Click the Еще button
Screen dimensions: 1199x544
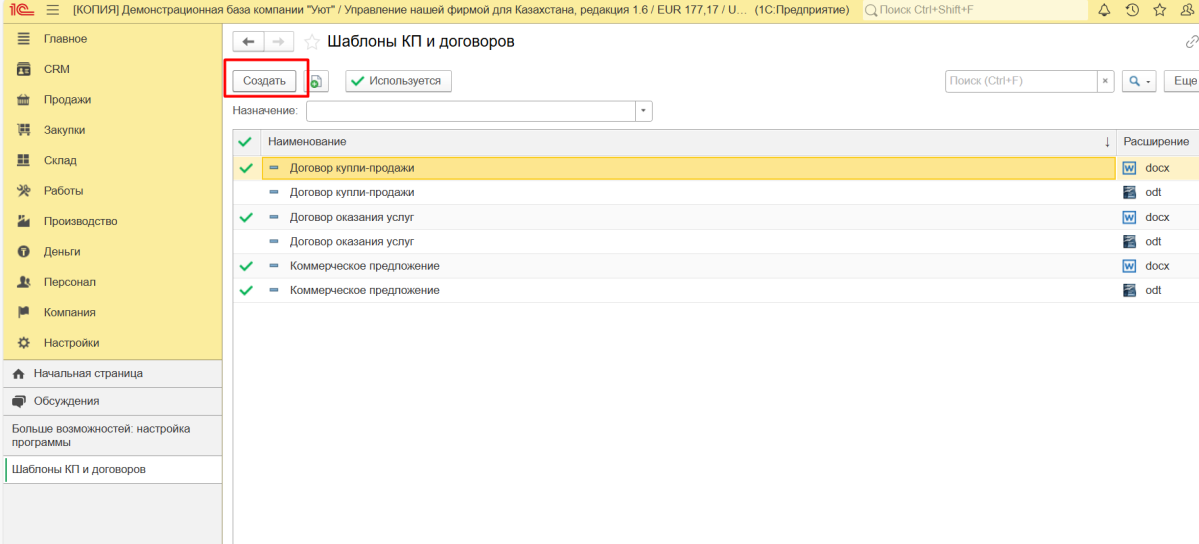coord(1183,81)
